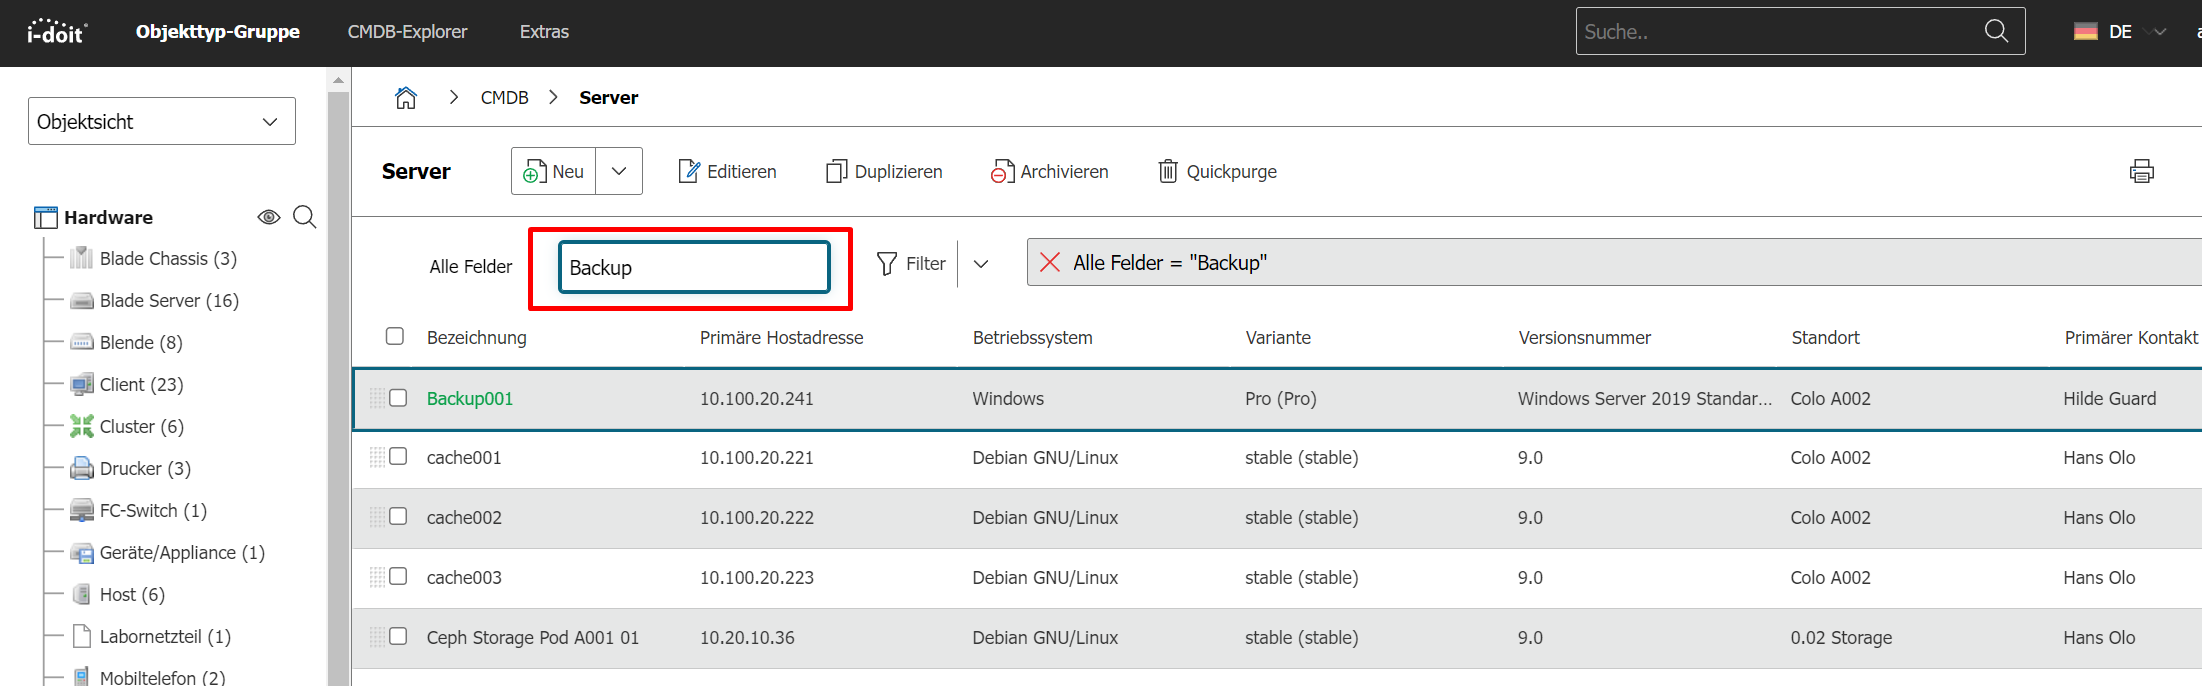Open the CMDB-Explorer menu

[407, 32]
